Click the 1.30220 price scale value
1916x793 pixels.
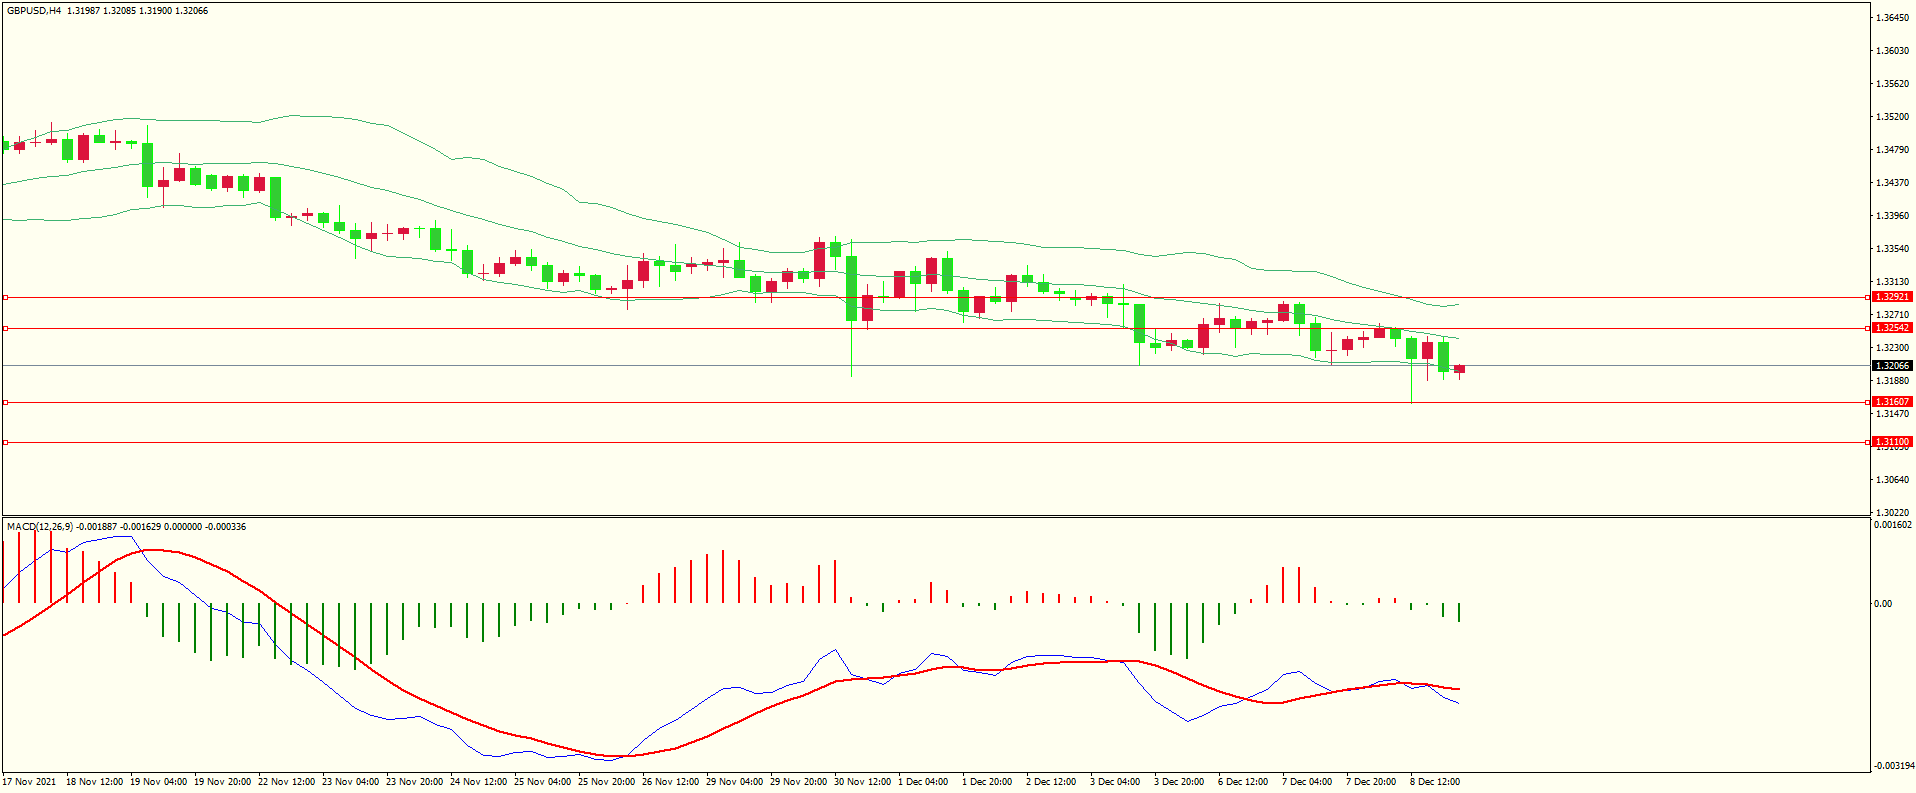tap(1892, 512)
